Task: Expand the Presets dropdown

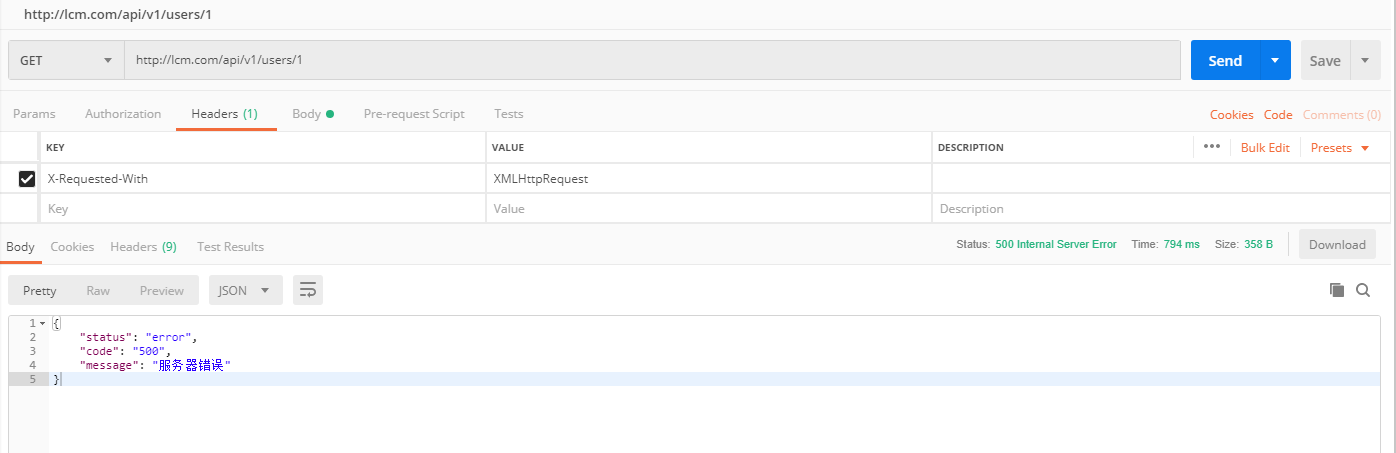Action: (x=1340, y=148)
